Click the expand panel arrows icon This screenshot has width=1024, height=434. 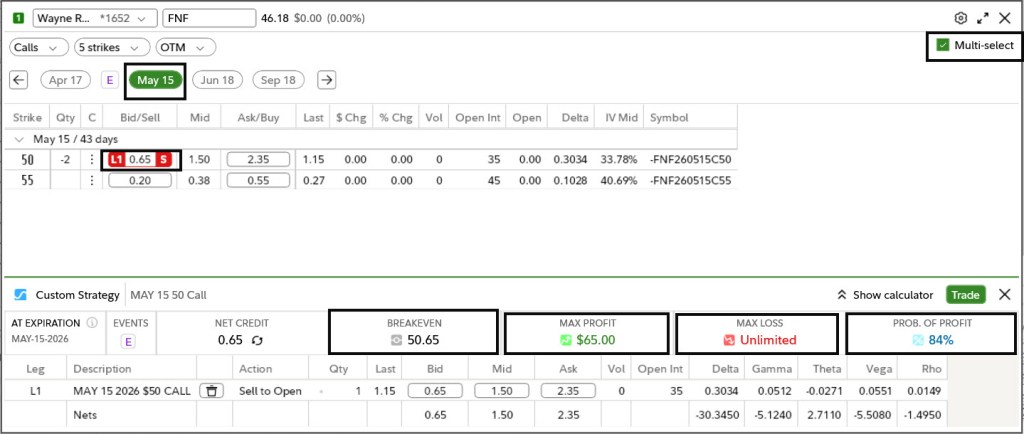(x=982, y=18)
